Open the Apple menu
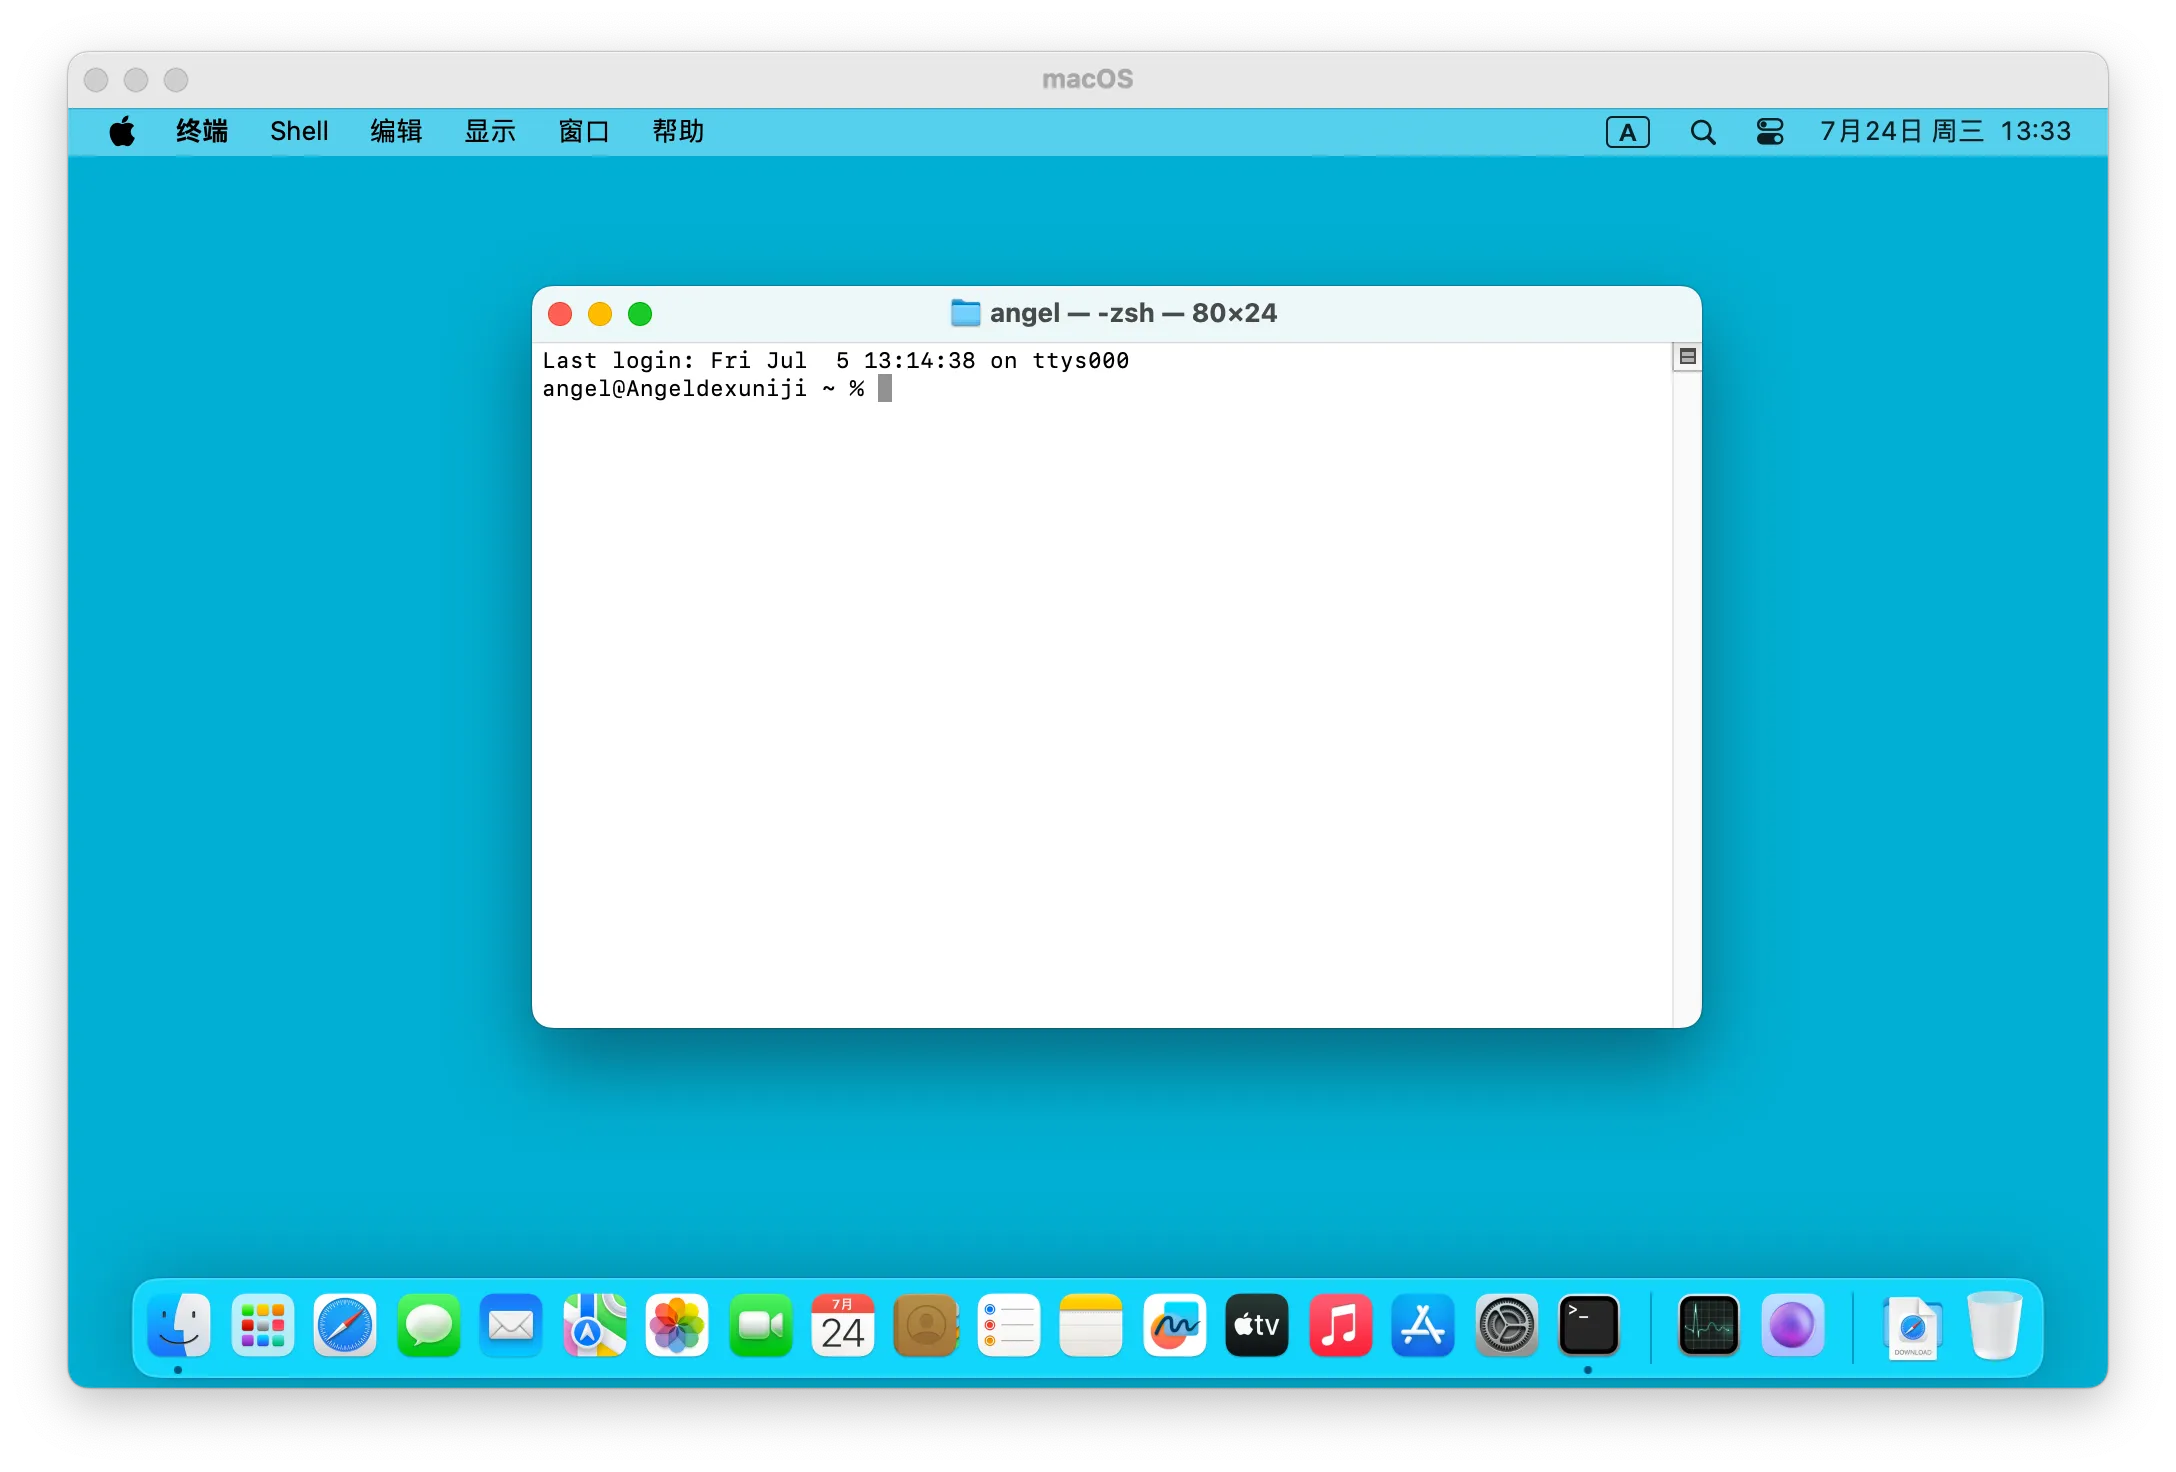Image resolution: width=2176 pixels, height=1472 pixels. (x=122, y=132)
